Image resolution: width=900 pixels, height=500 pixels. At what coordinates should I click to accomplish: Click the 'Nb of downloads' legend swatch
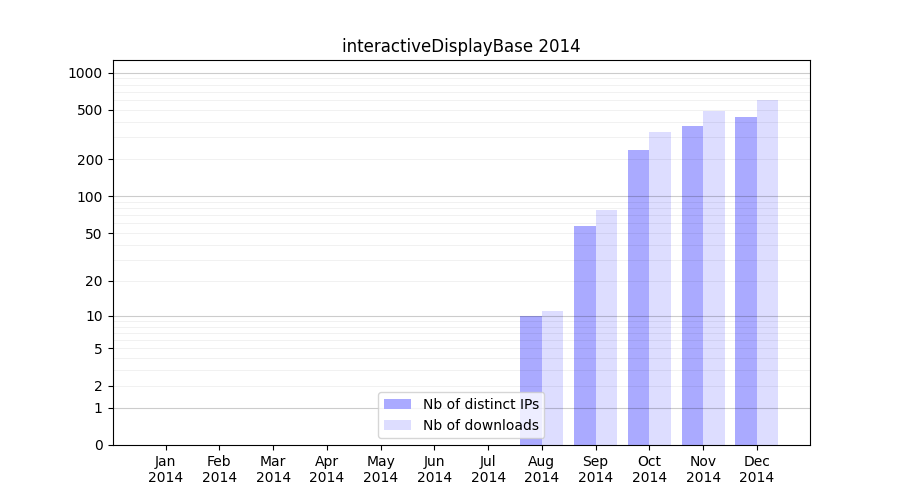coord(397,425)
